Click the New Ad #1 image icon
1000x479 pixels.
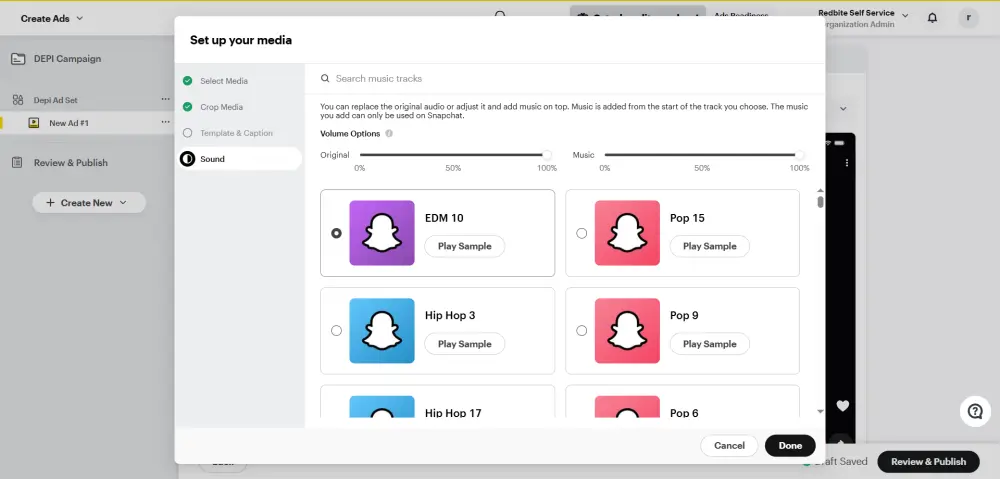coord(34,123)
